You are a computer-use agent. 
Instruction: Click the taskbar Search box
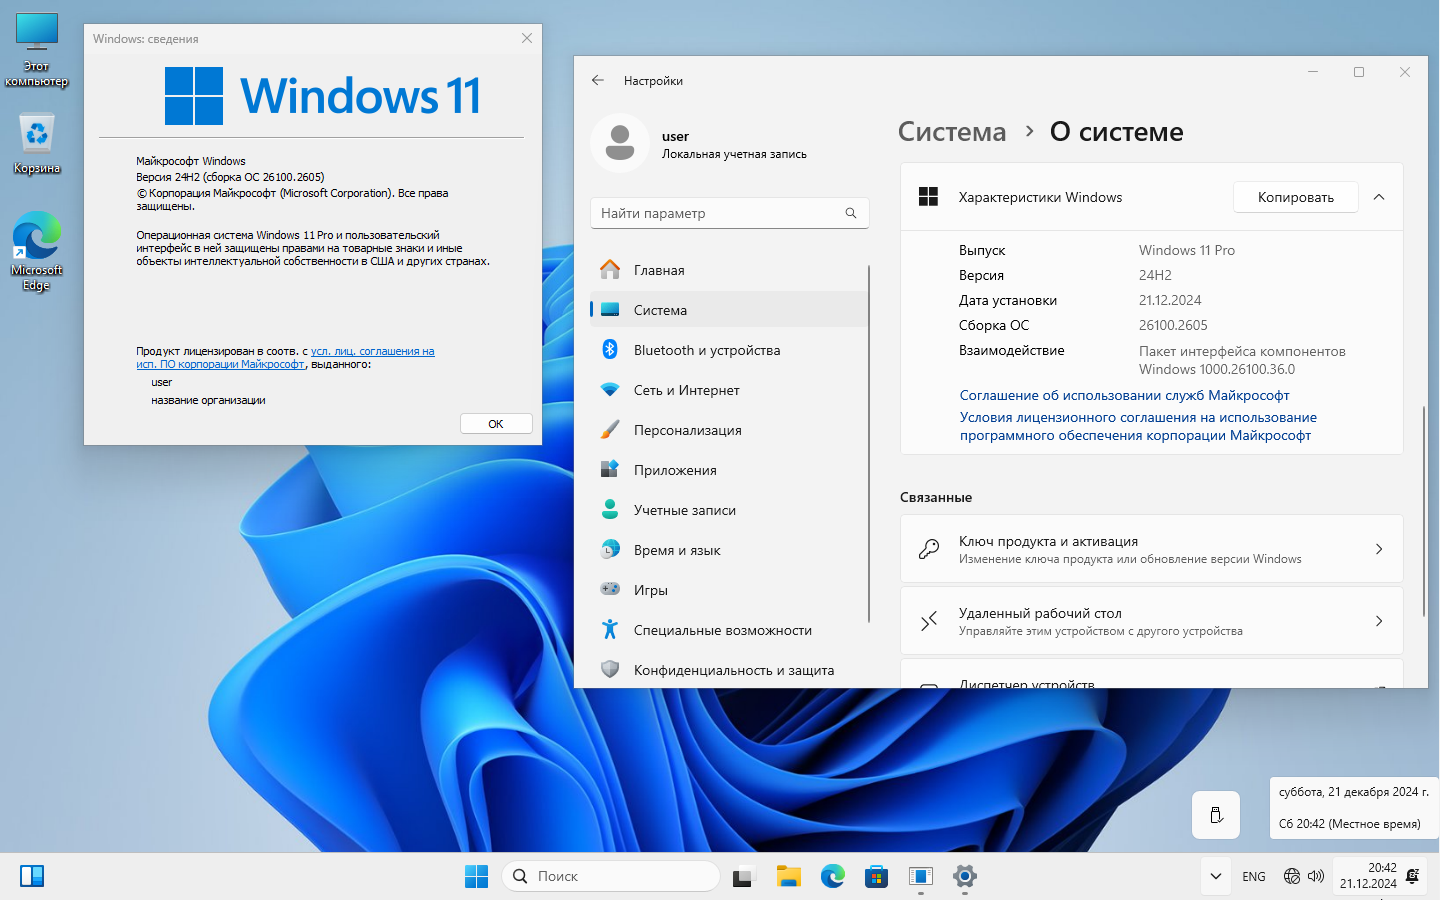pos(611,876)
